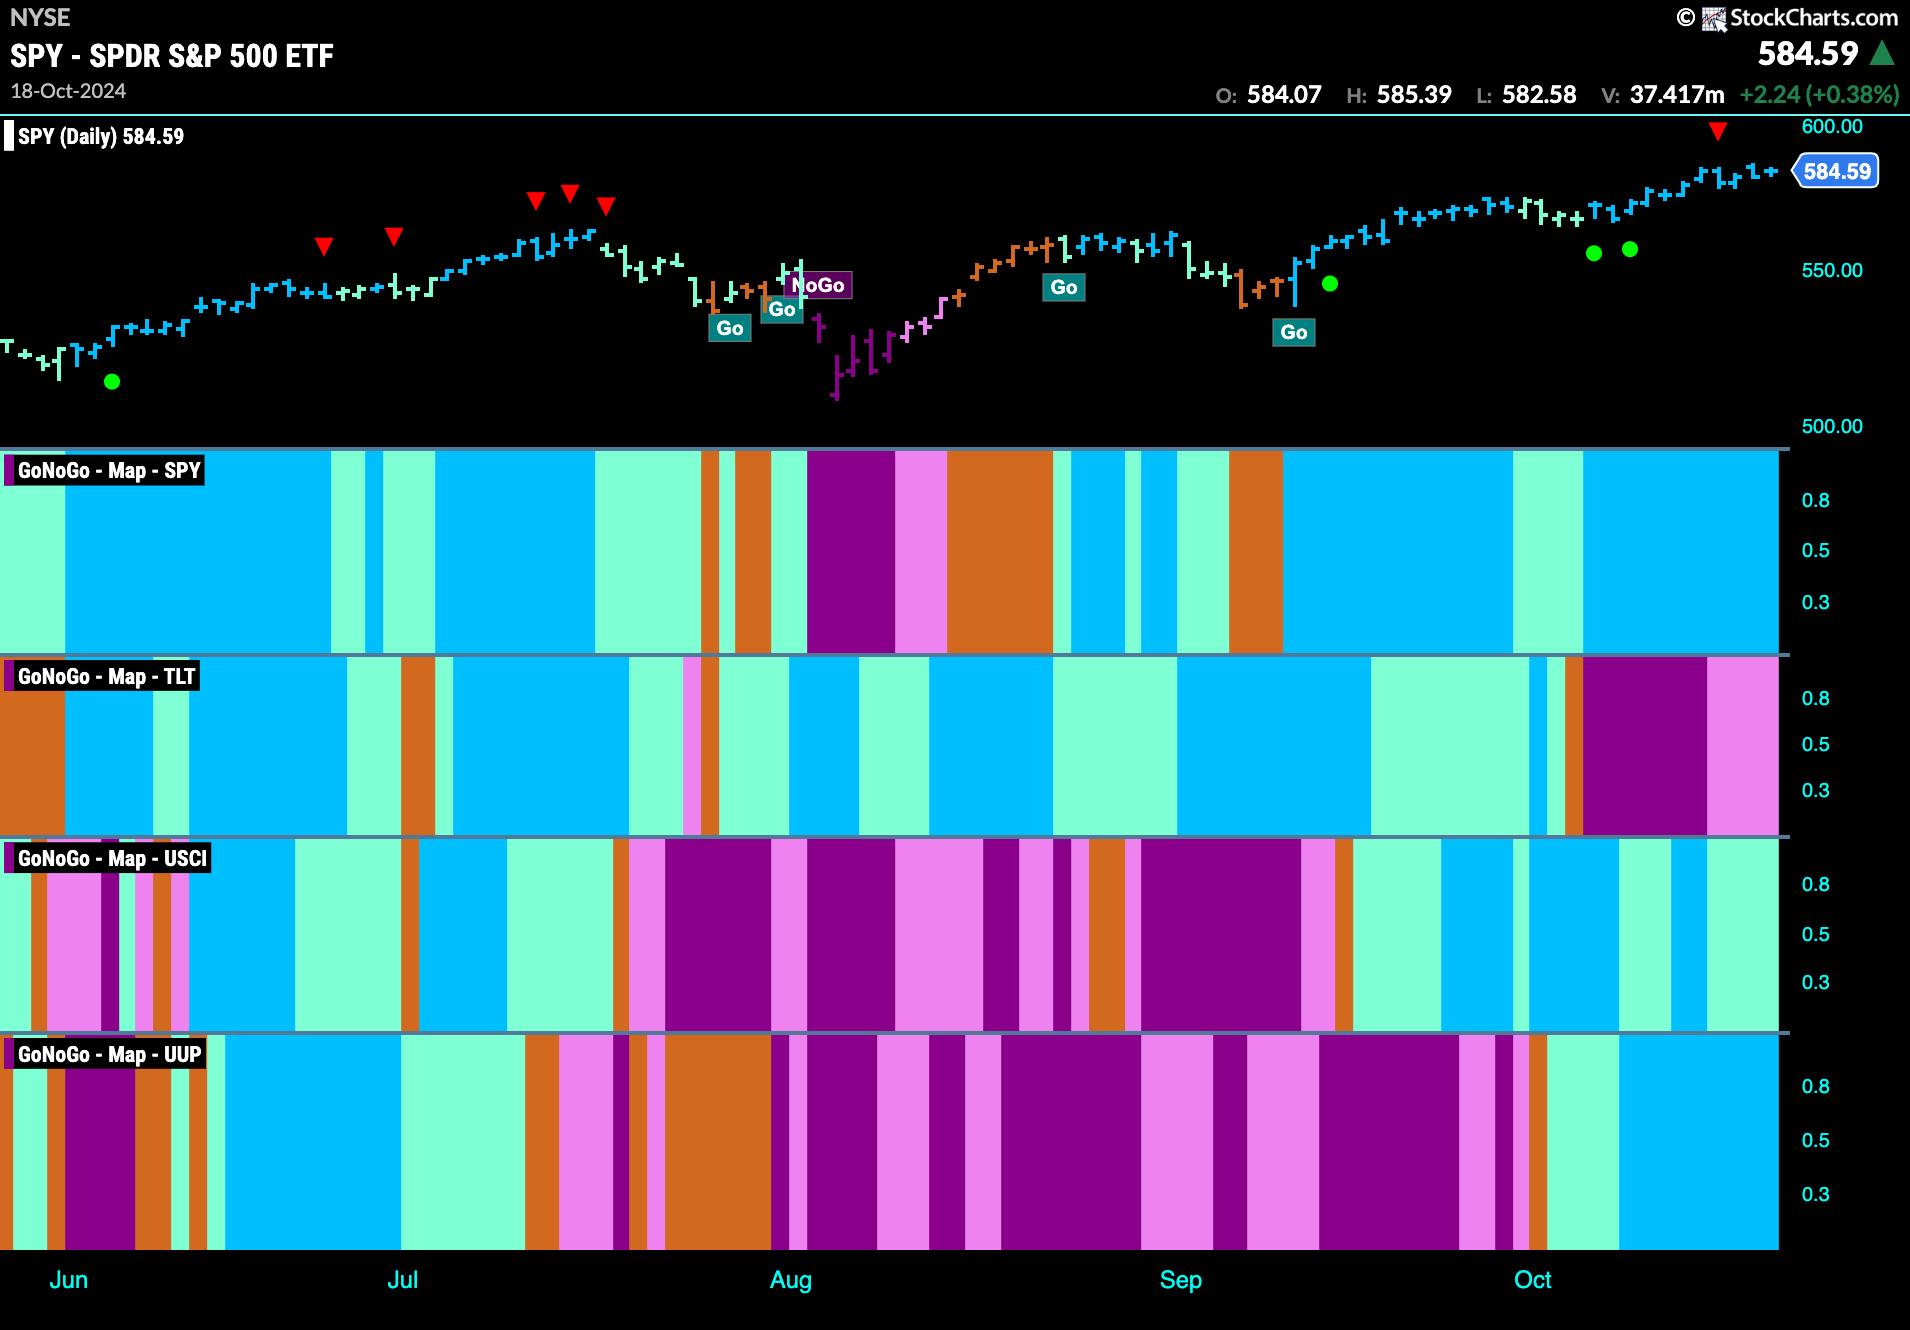Click the blue 584.59 price tag on axis
The image size is (1910, 1330).
pyautogui.click(x=1836, y=171)
